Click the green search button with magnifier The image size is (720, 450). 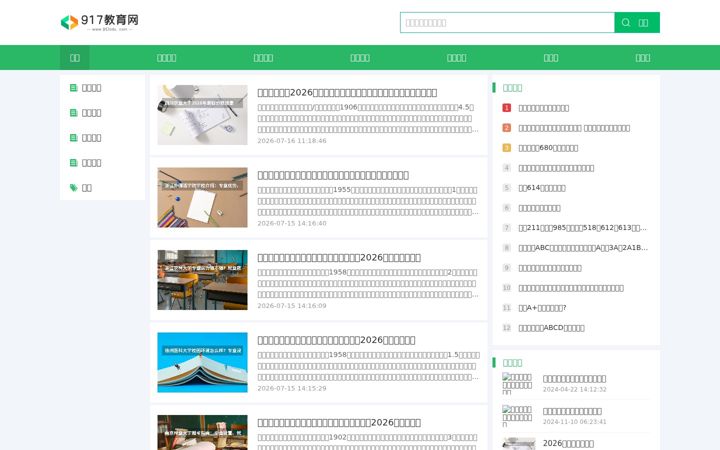click(x=637, y=22)
